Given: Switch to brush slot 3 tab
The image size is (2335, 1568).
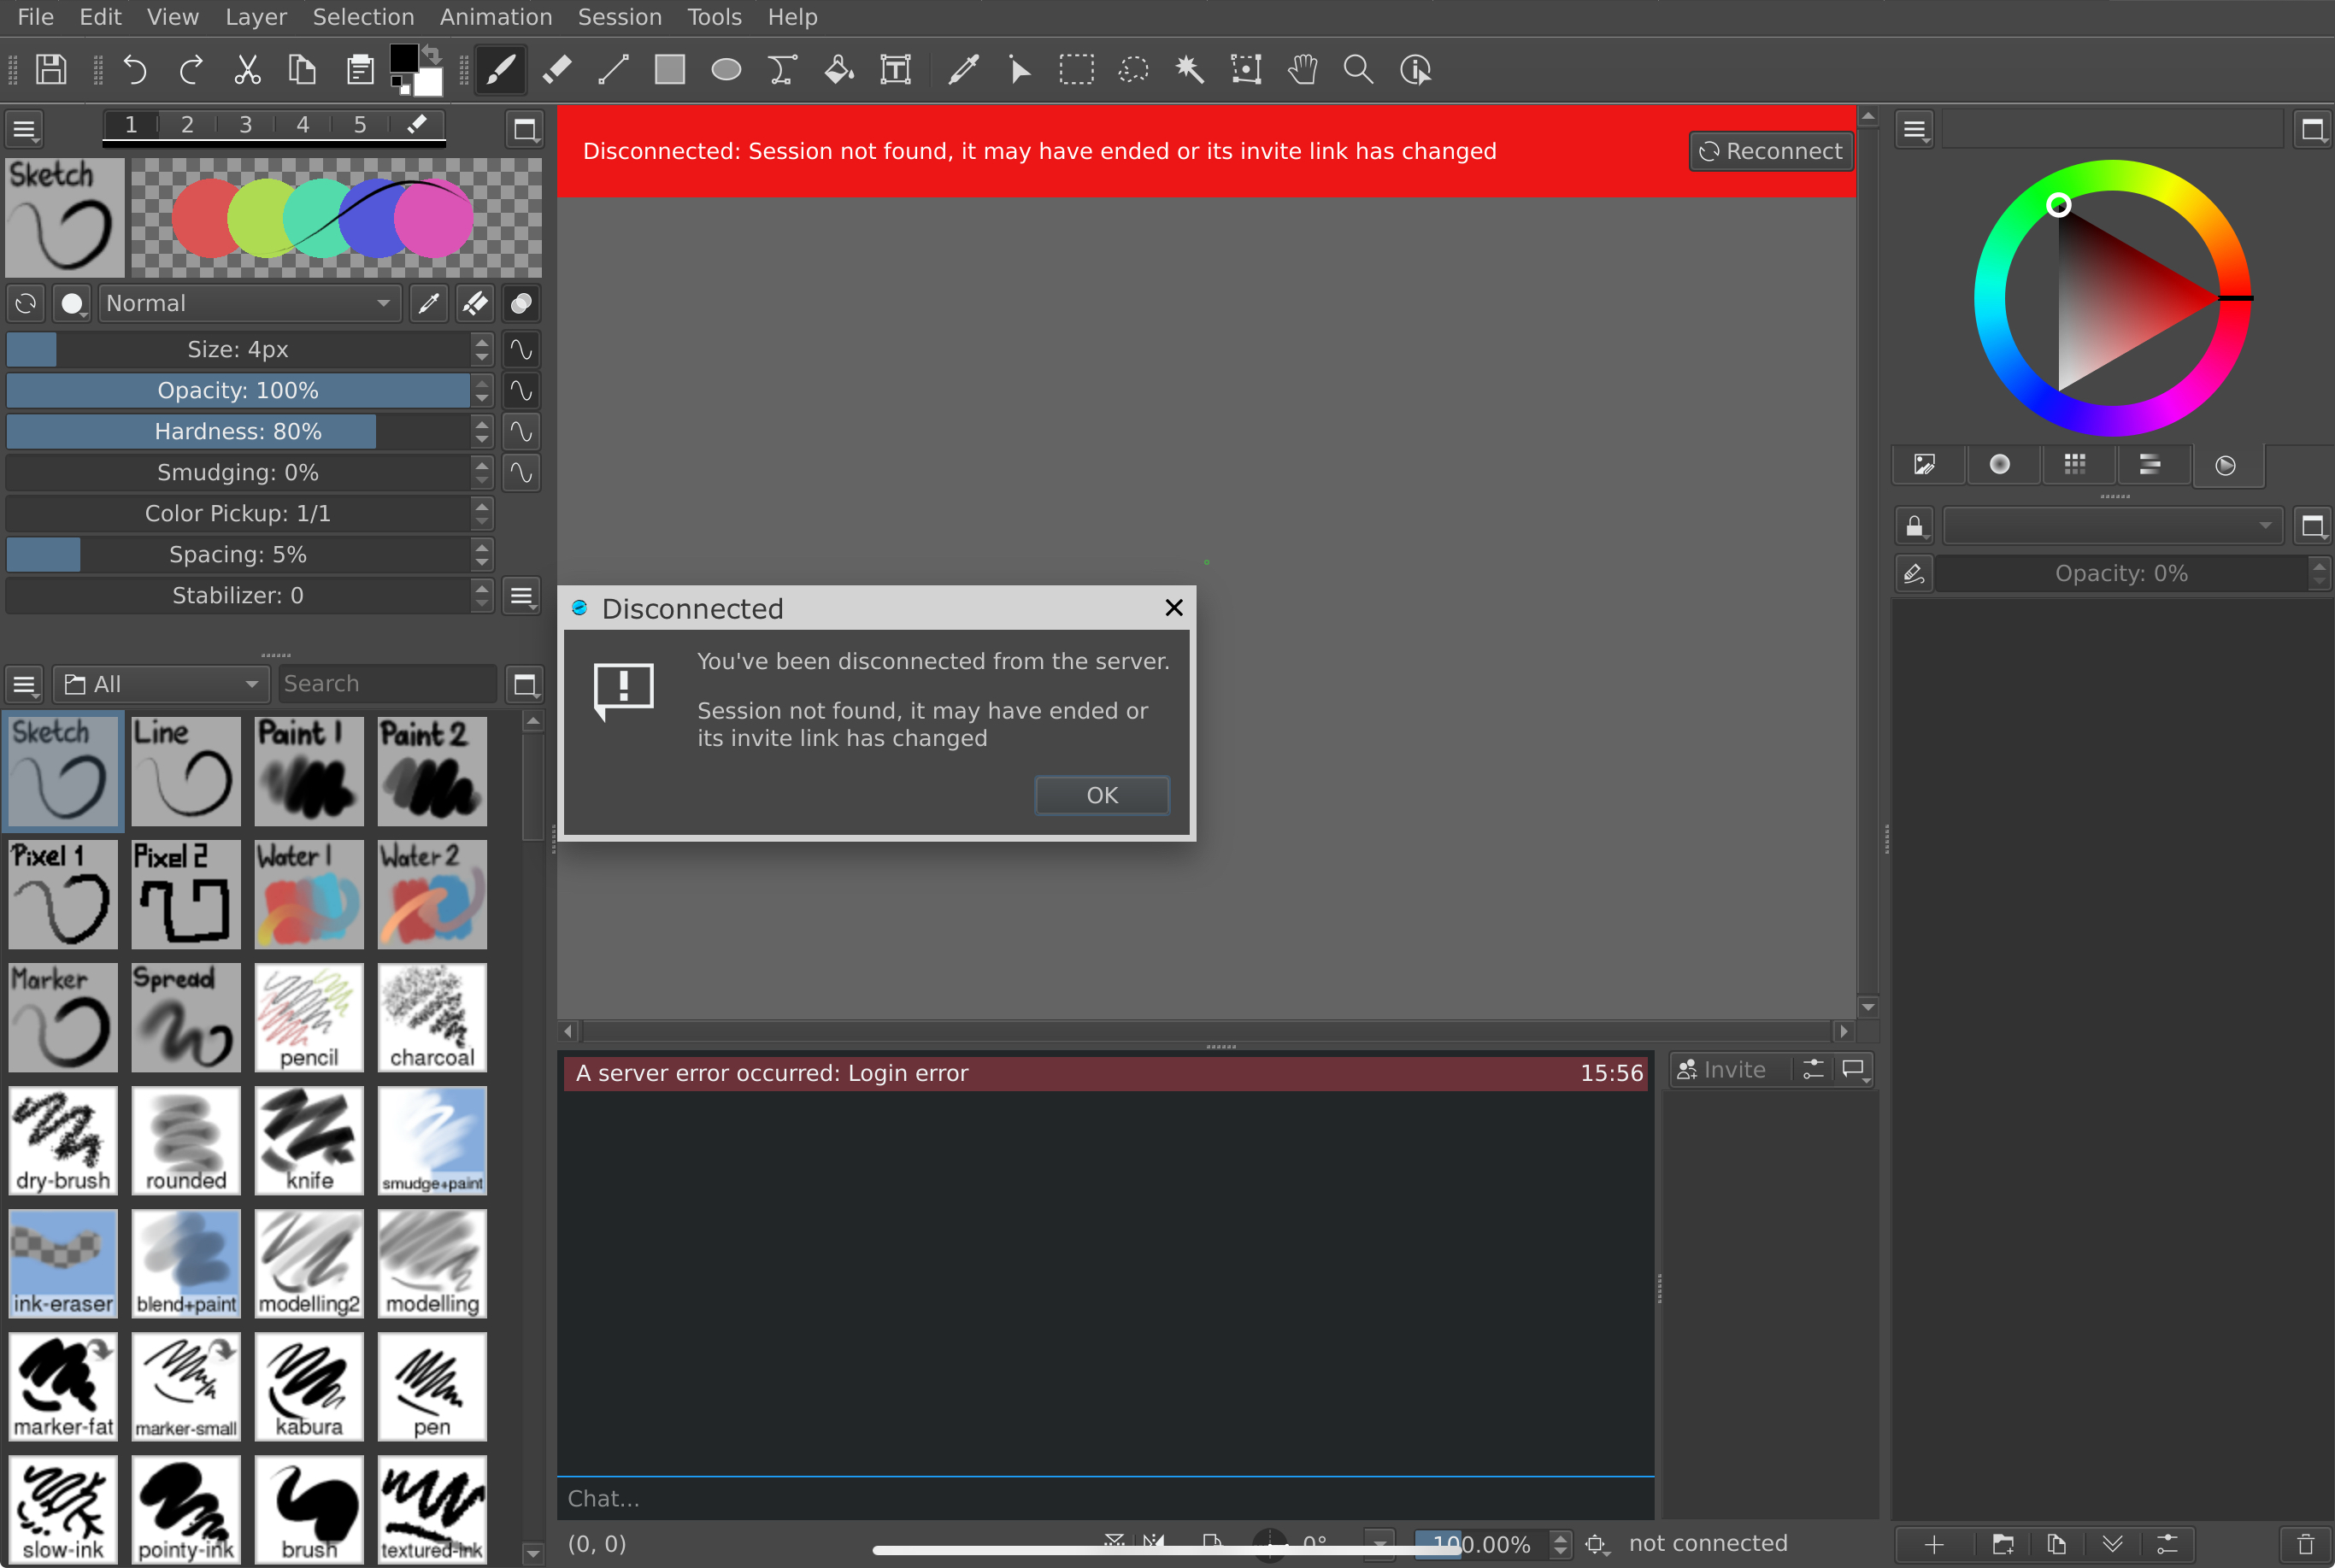Looking at the screenshot, I should (245, 125).
